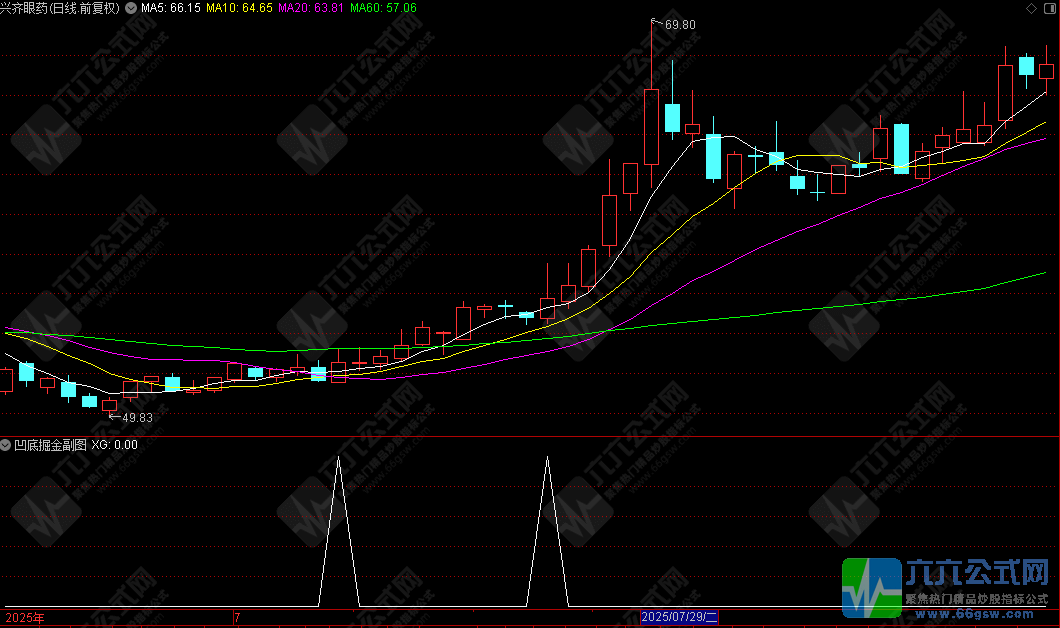Click the 2025年 label on time axis
Screen dimensions: 1060x628
click(x=24, y=618)
